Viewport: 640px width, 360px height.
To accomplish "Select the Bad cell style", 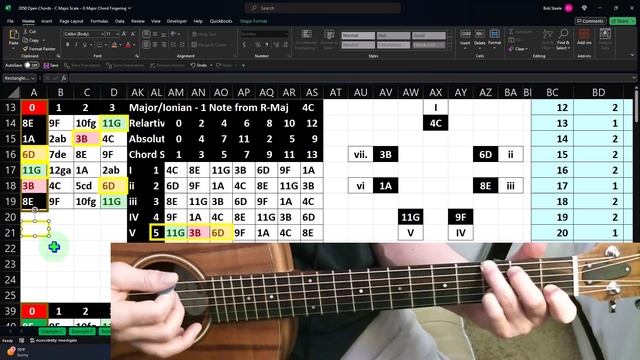I will click(x=393, y=36).
